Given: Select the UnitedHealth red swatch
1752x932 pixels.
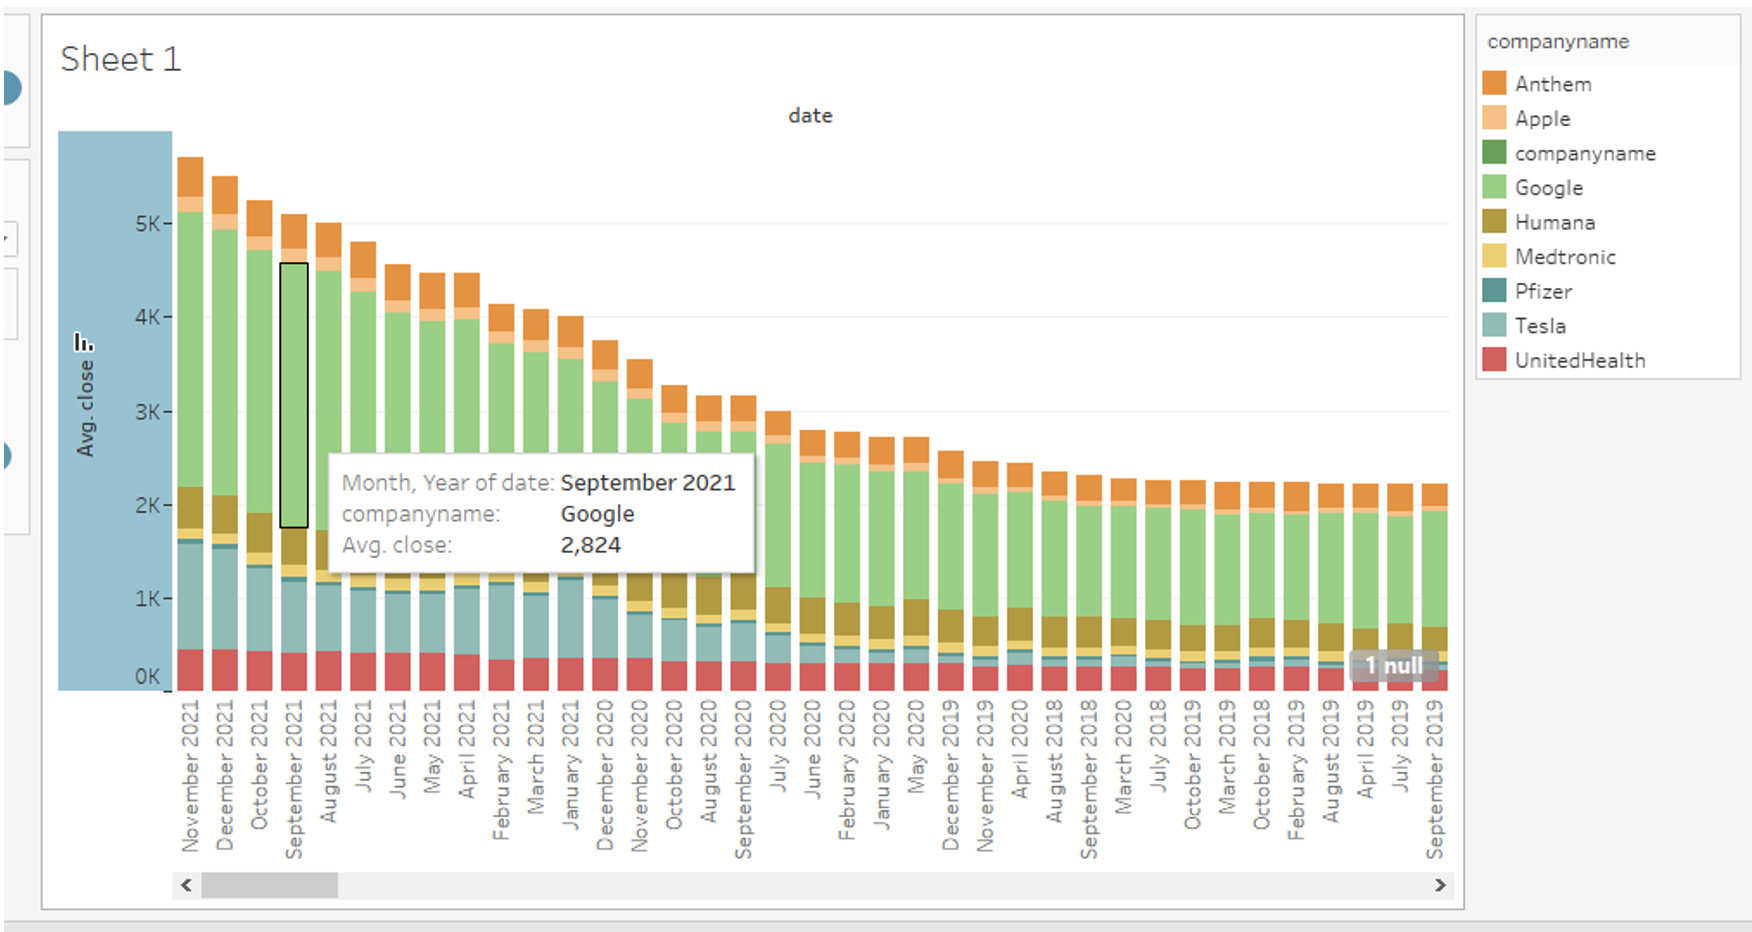Looking at the screenshot, I should tap(1494, 360).
